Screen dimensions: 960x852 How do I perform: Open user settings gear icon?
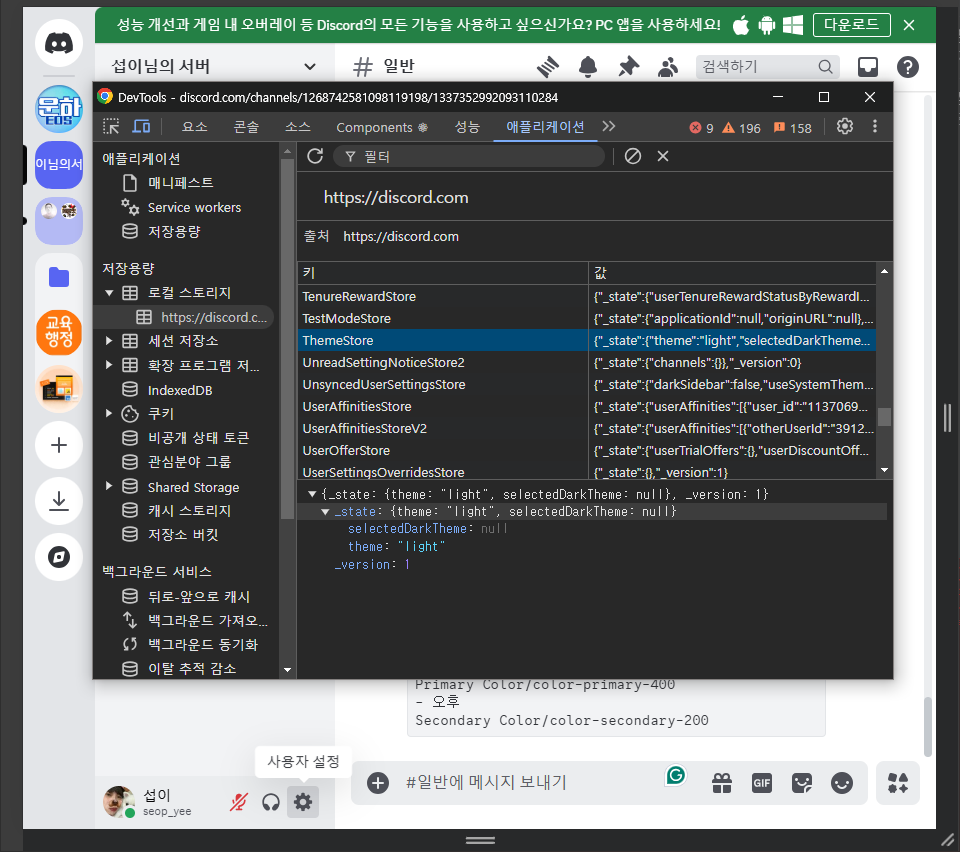(303, 801)
